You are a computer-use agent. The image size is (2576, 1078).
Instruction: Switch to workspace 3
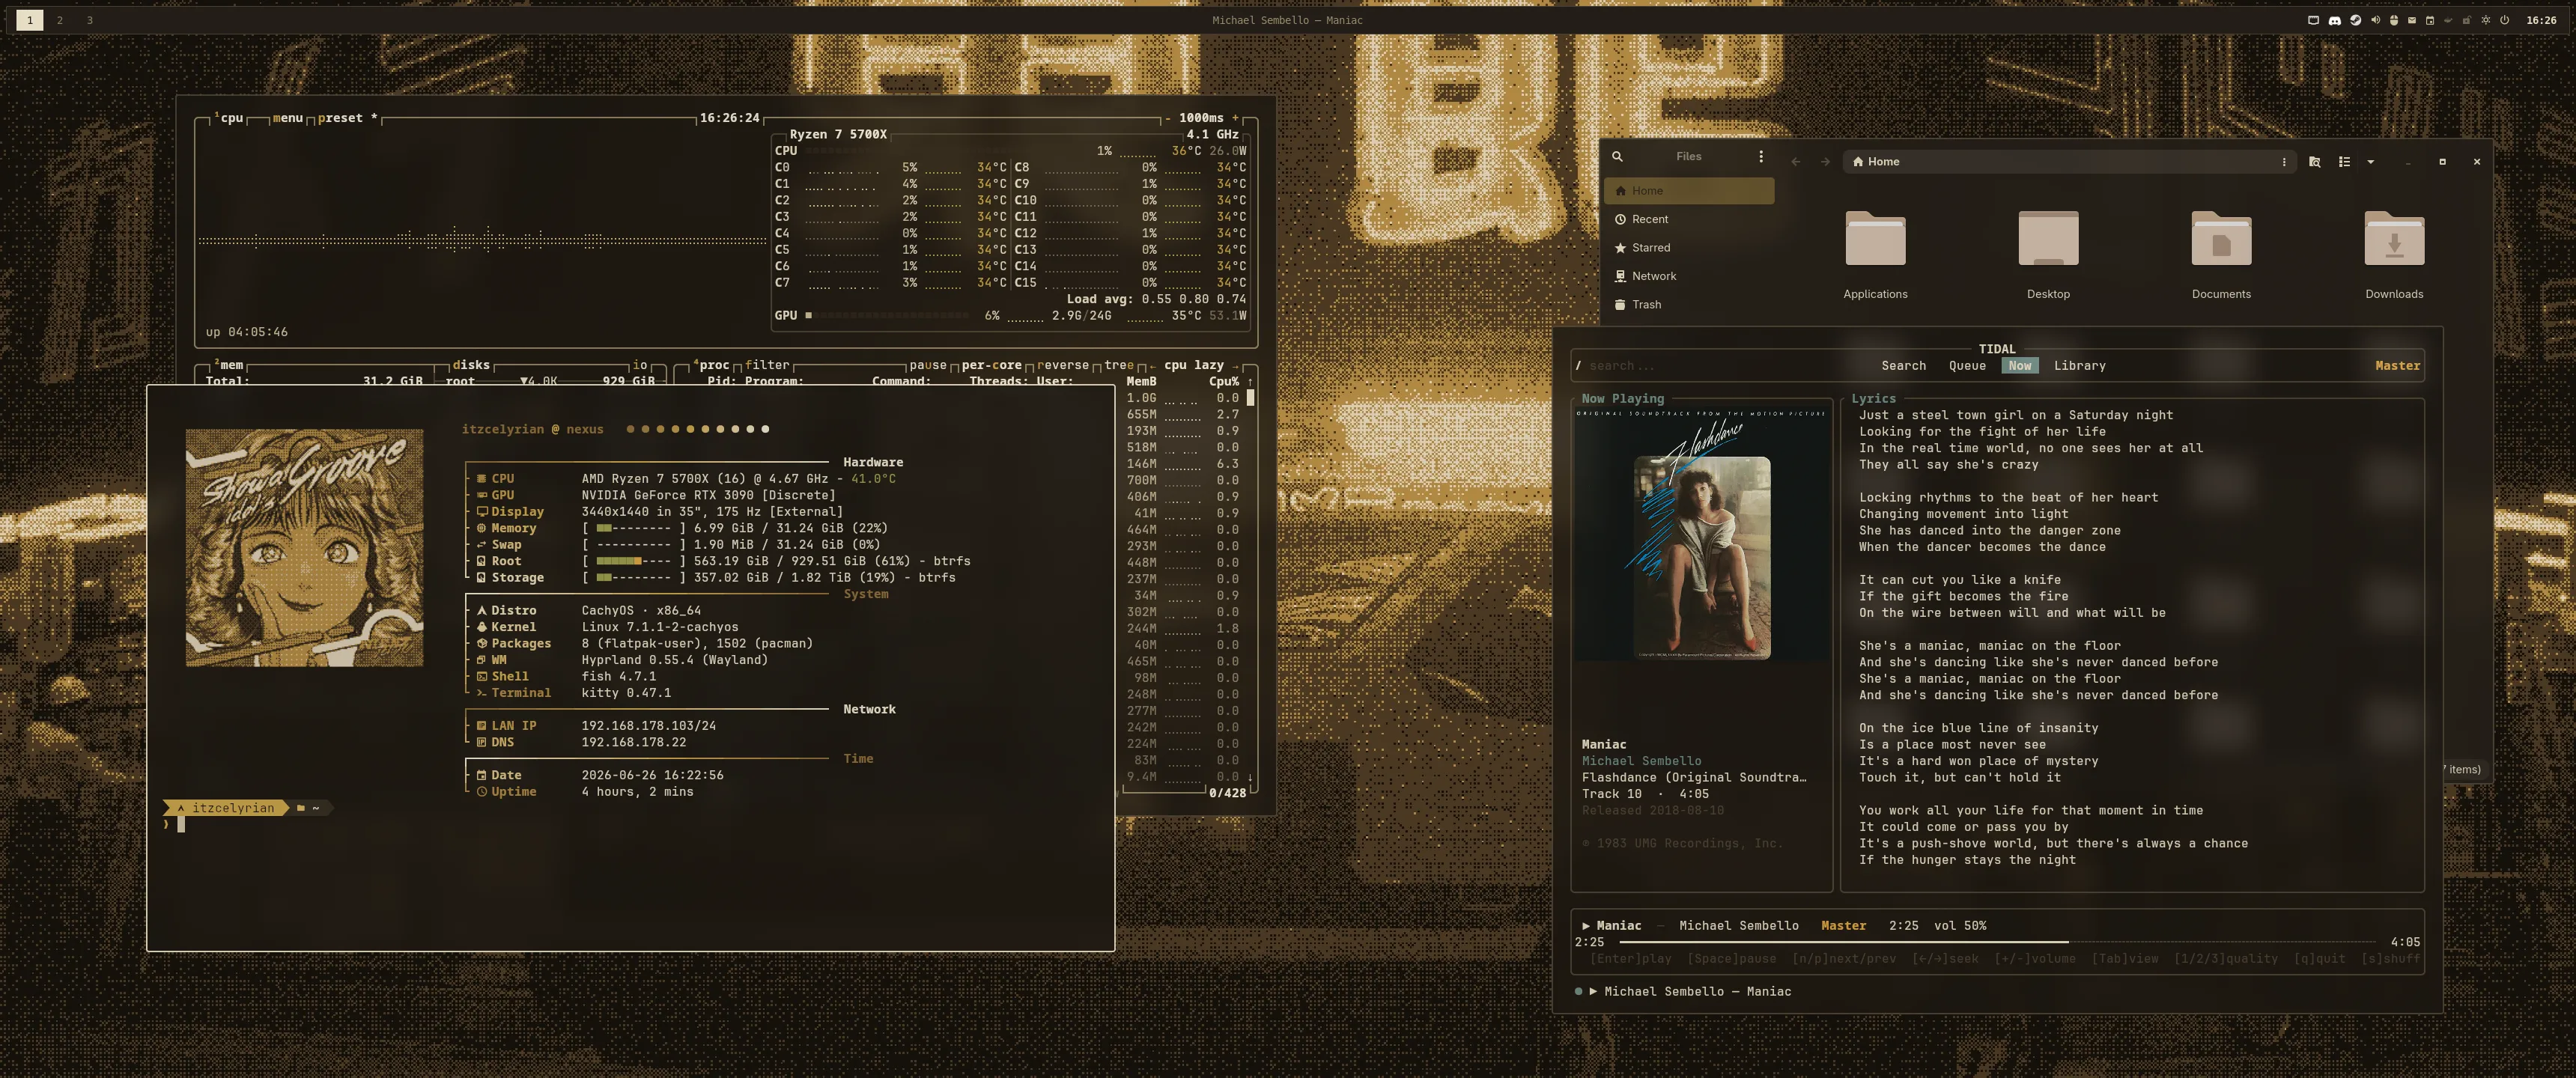tap(89, 20)
